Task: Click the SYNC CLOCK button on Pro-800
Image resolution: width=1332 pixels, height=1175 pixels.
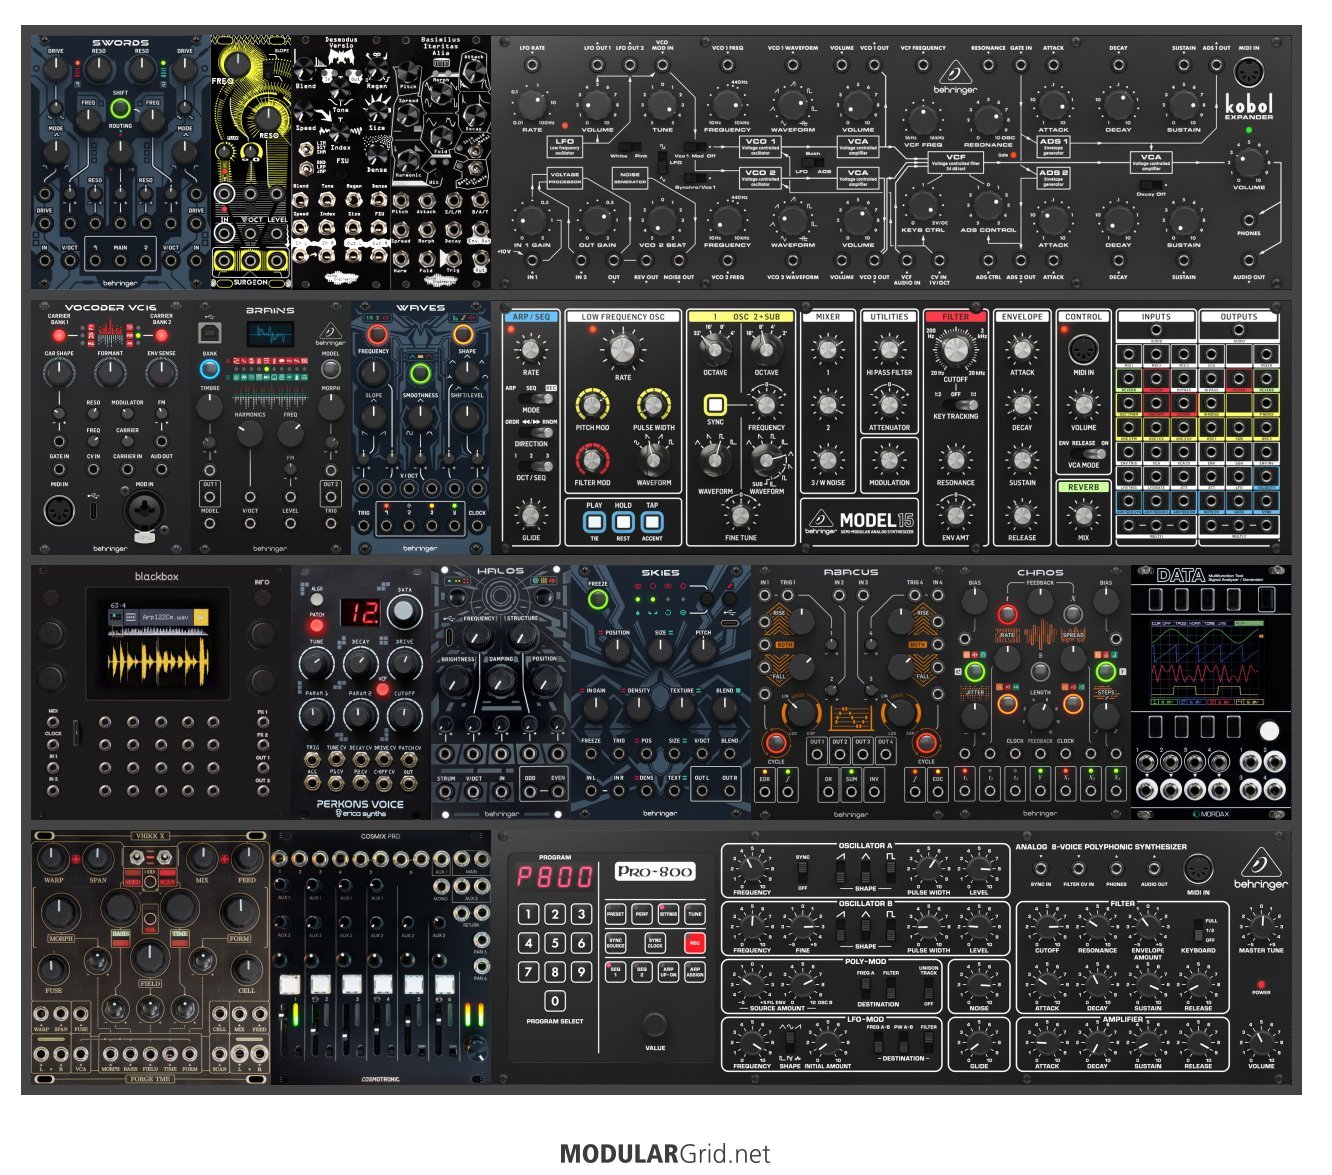Action: (x=654, y=942)
